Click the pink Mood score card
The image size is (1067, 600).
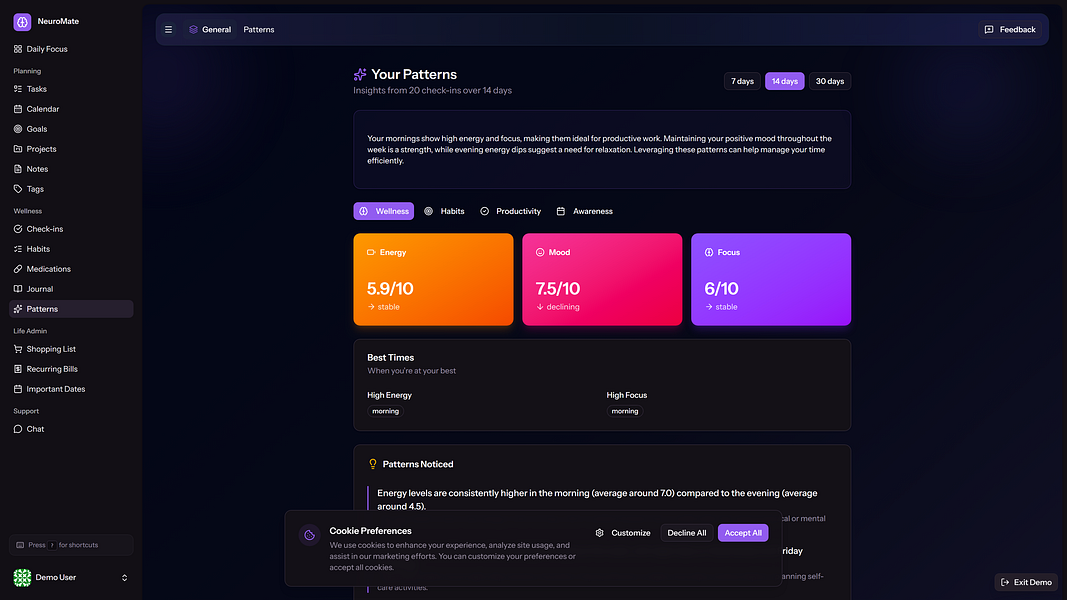pos(602,279)
